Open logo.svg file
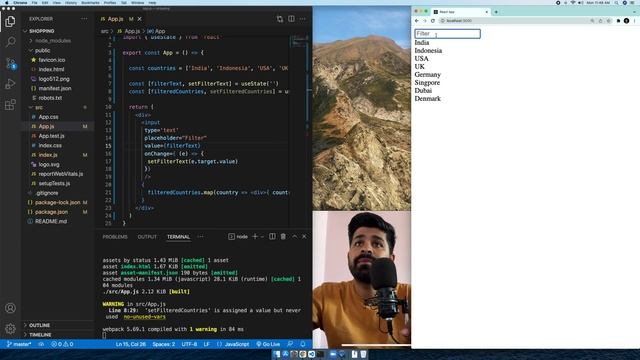640x360 pixels. point(49,164)
